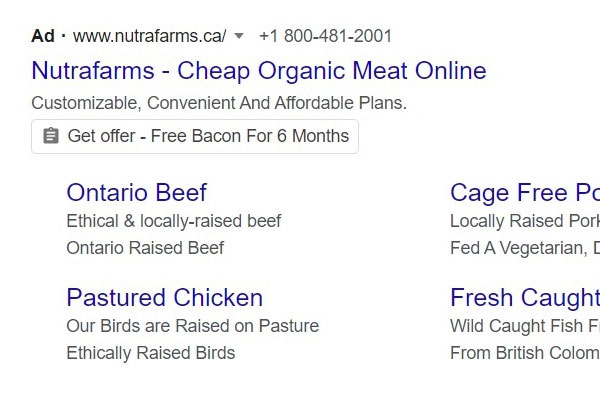Screen dimensions: 600x400
Task: Open the dropdown arrow next to nutrafarms.ca URL
Action: (x=238, y=37)
